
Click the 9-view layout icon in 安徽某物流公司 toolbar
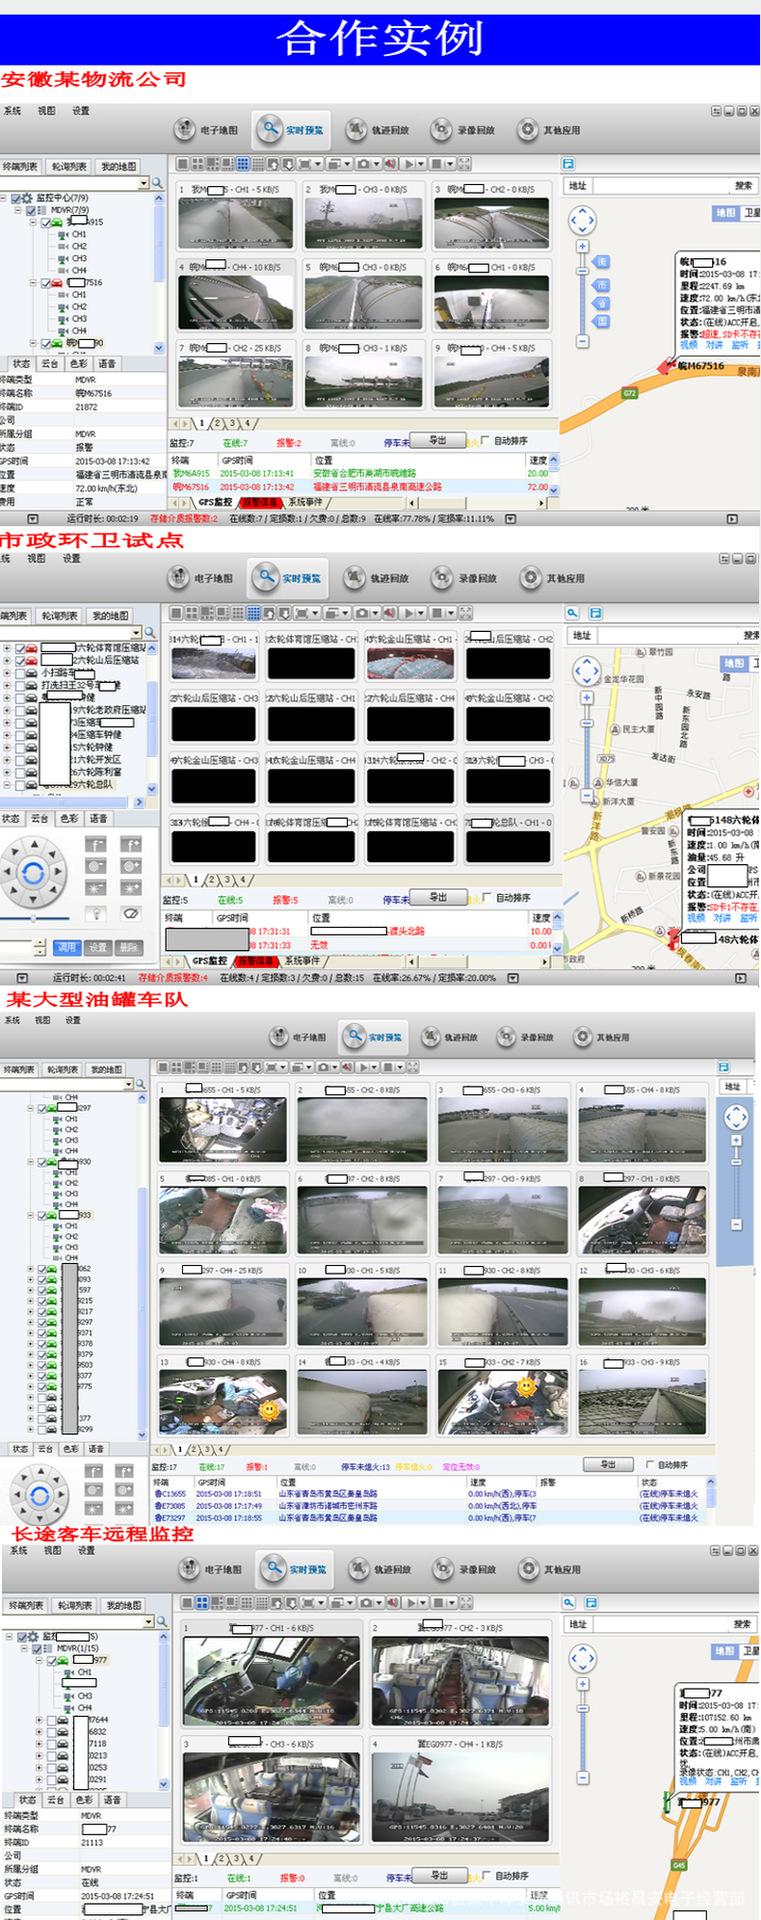(243, 163)
